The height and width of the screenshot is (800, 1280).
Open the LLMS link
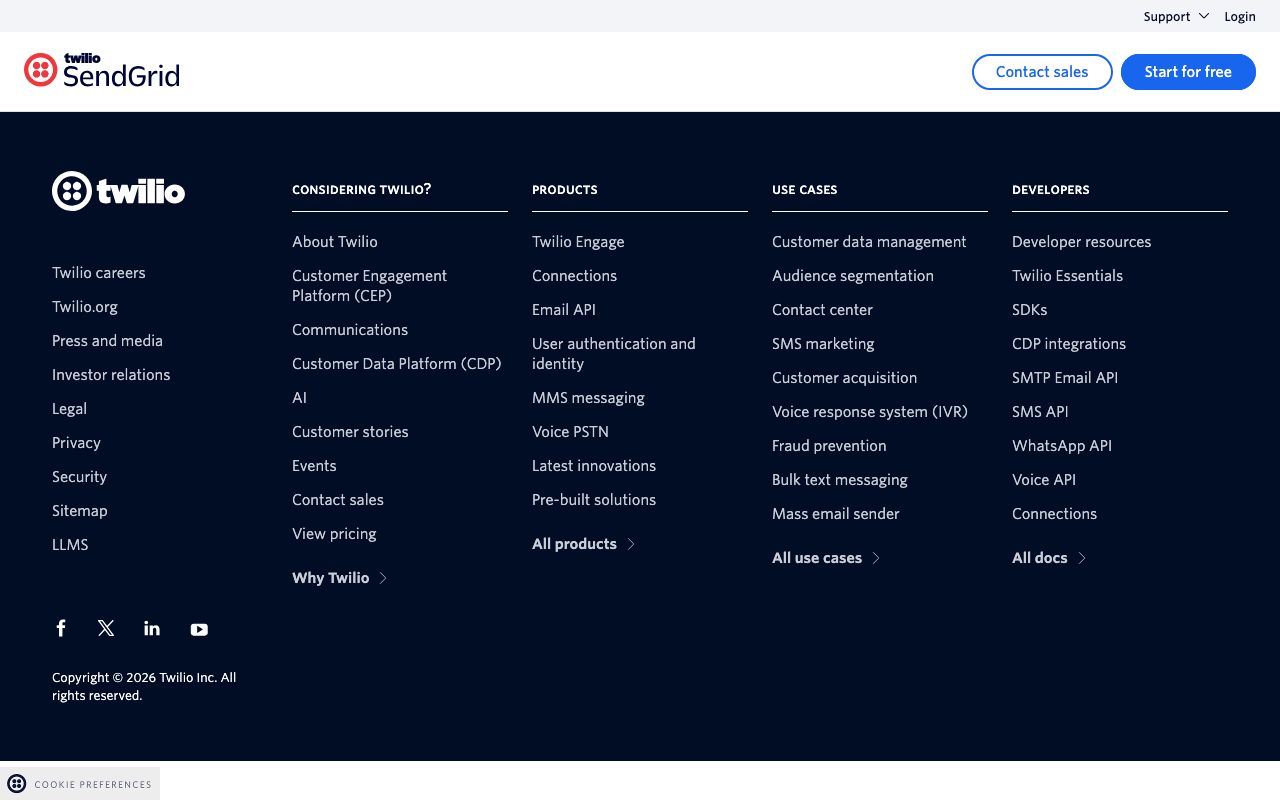[70, 545]
